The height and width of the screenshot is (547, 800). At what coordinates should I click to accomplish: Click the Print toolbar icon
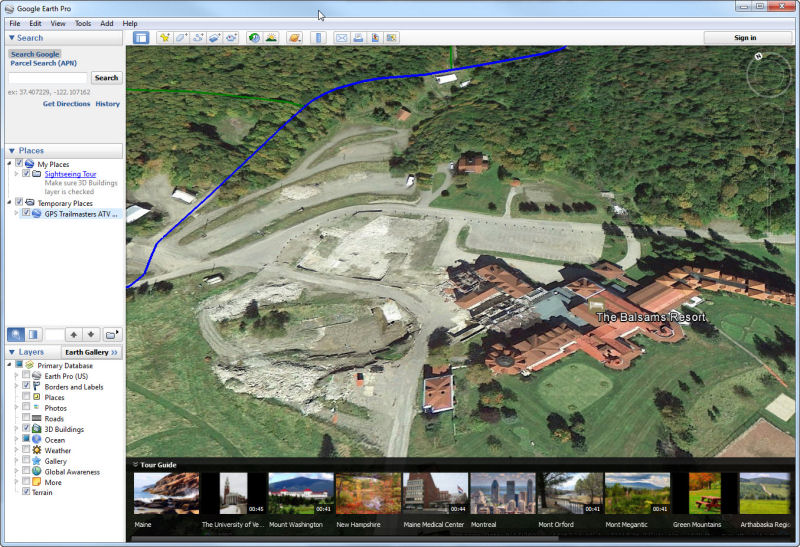pos(358,38)
